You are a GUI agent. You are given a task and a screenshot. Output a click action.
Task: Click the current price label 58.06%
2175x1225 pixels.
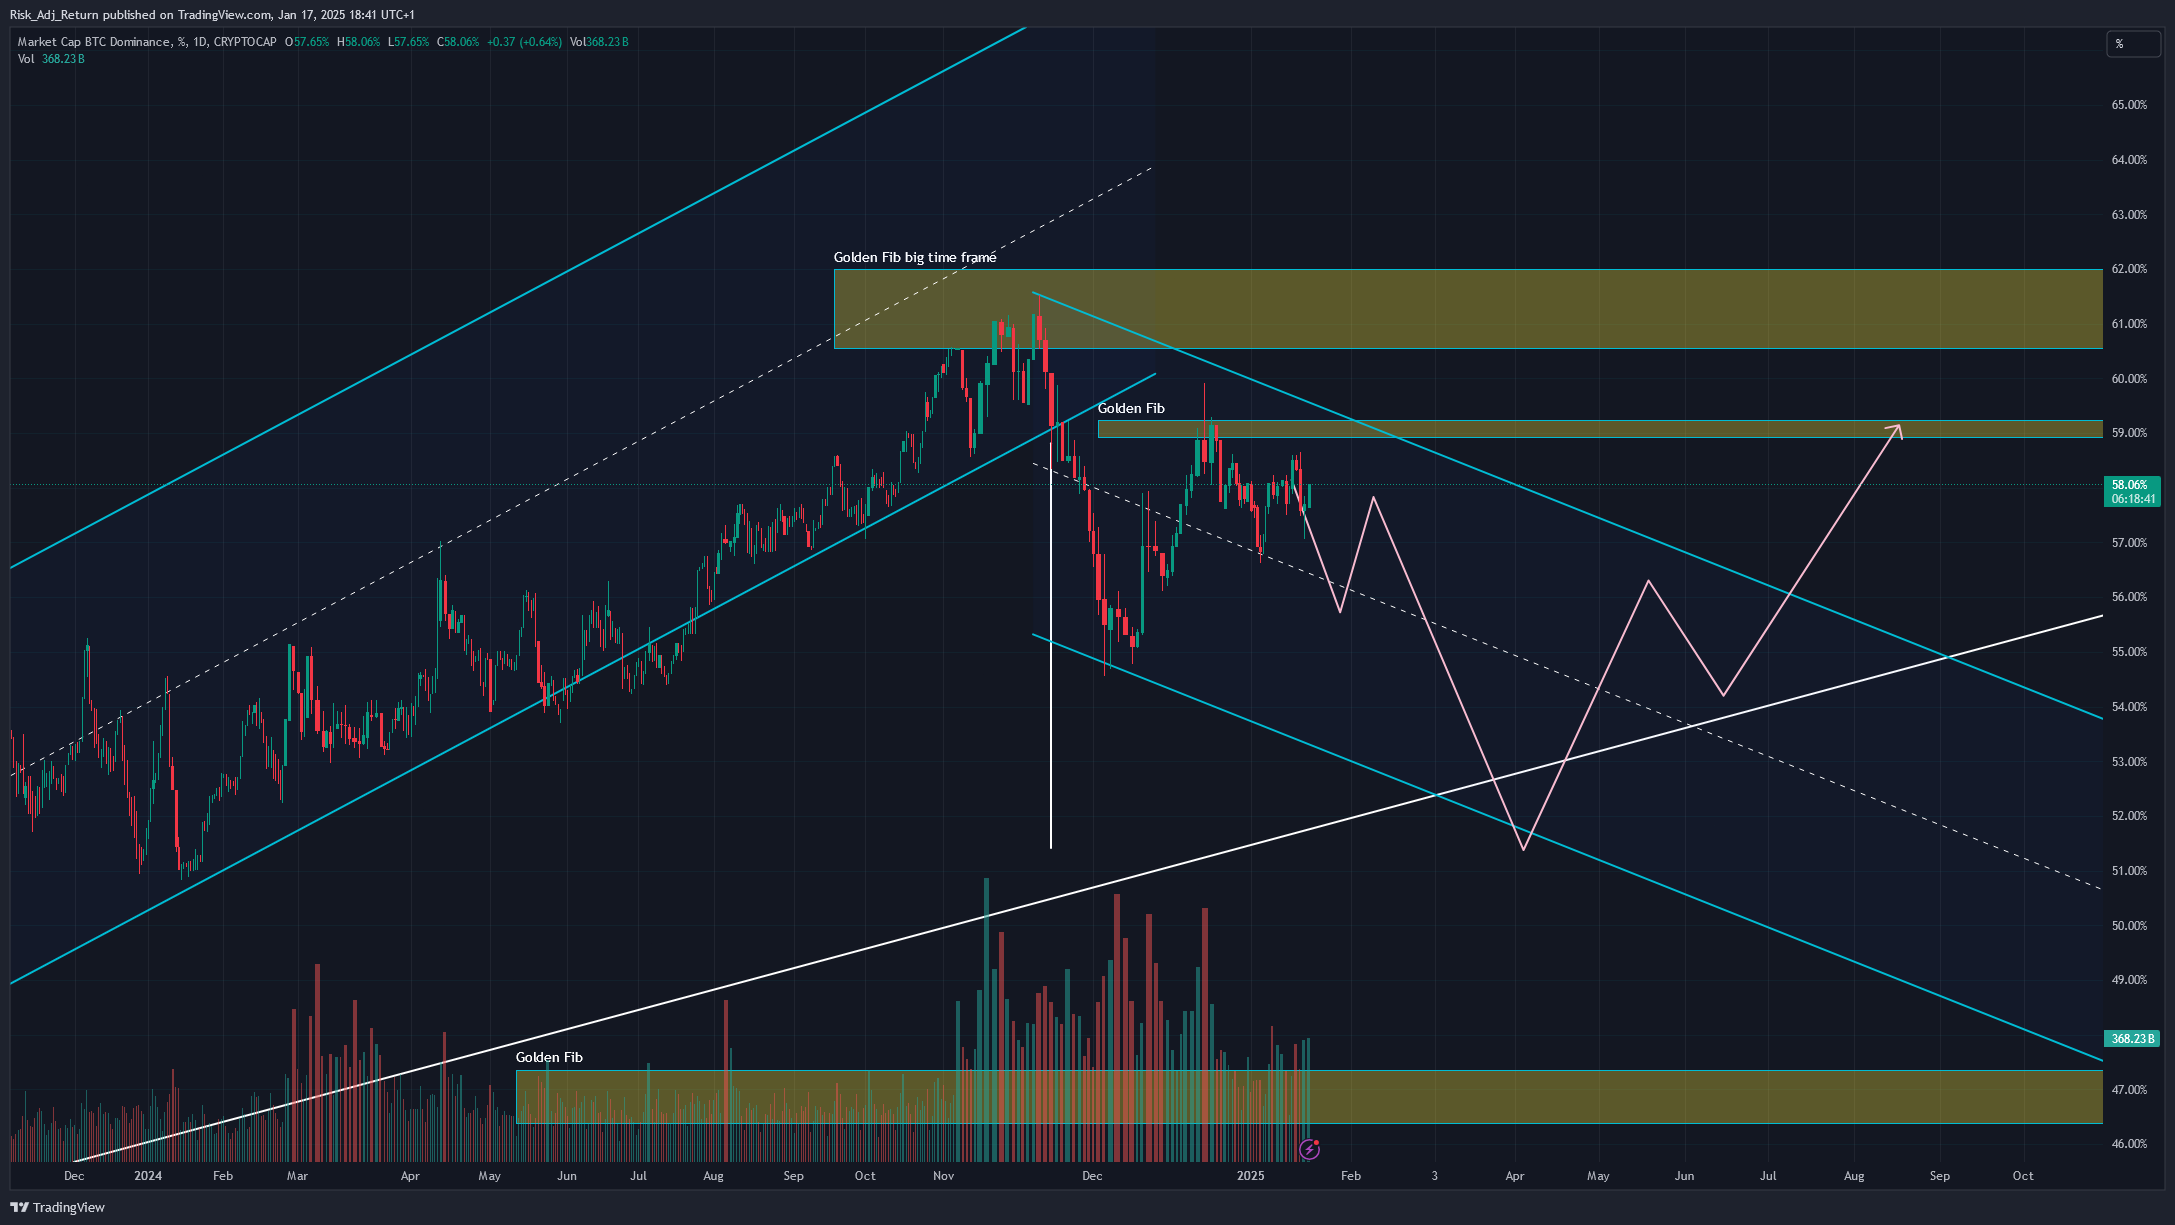coord(2131,491)
